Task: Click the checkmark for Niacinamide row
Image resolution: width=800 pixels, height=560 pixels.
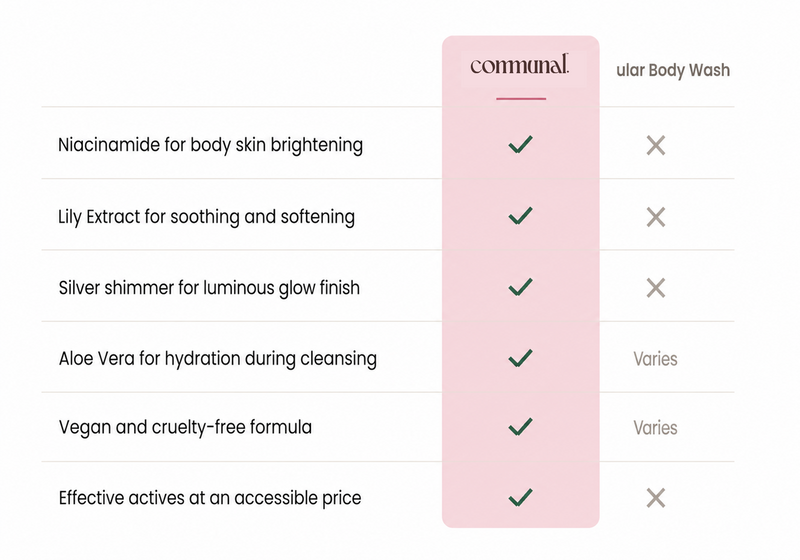Action: [520, 144]
